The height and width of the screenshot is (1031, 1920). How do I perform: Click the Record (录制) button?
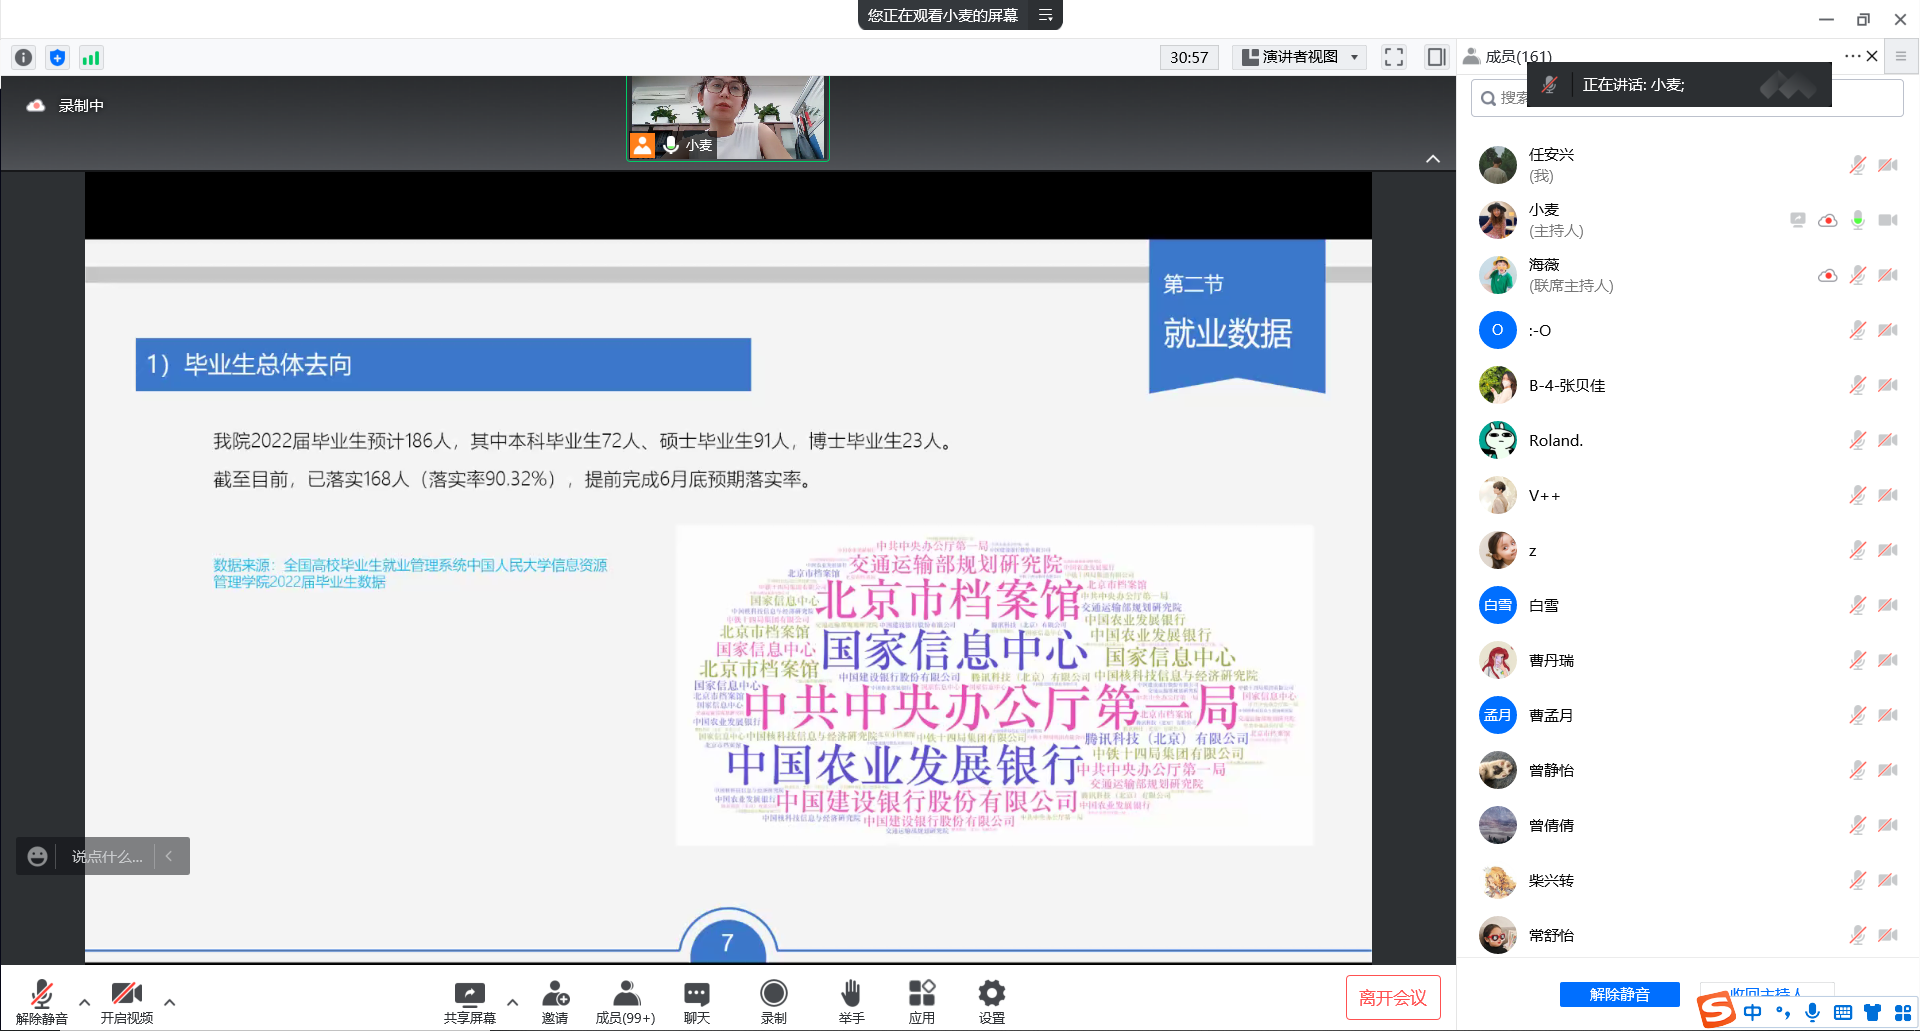774,1002
